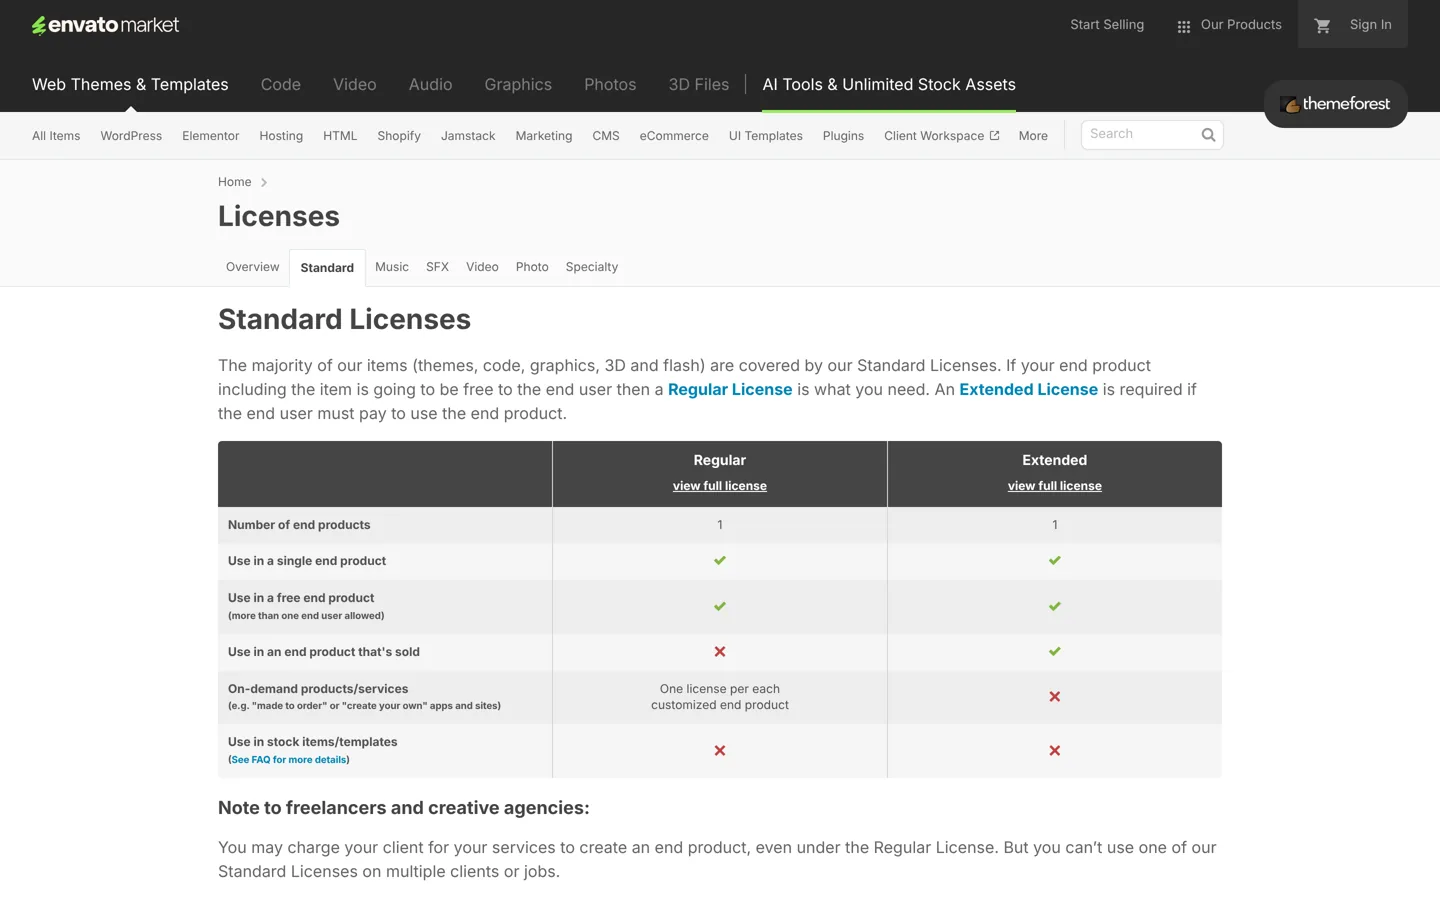Viewport: 1440px width, 900px height.
Task: Click the ThemeForest badge logo
Action: [1335, 104]
